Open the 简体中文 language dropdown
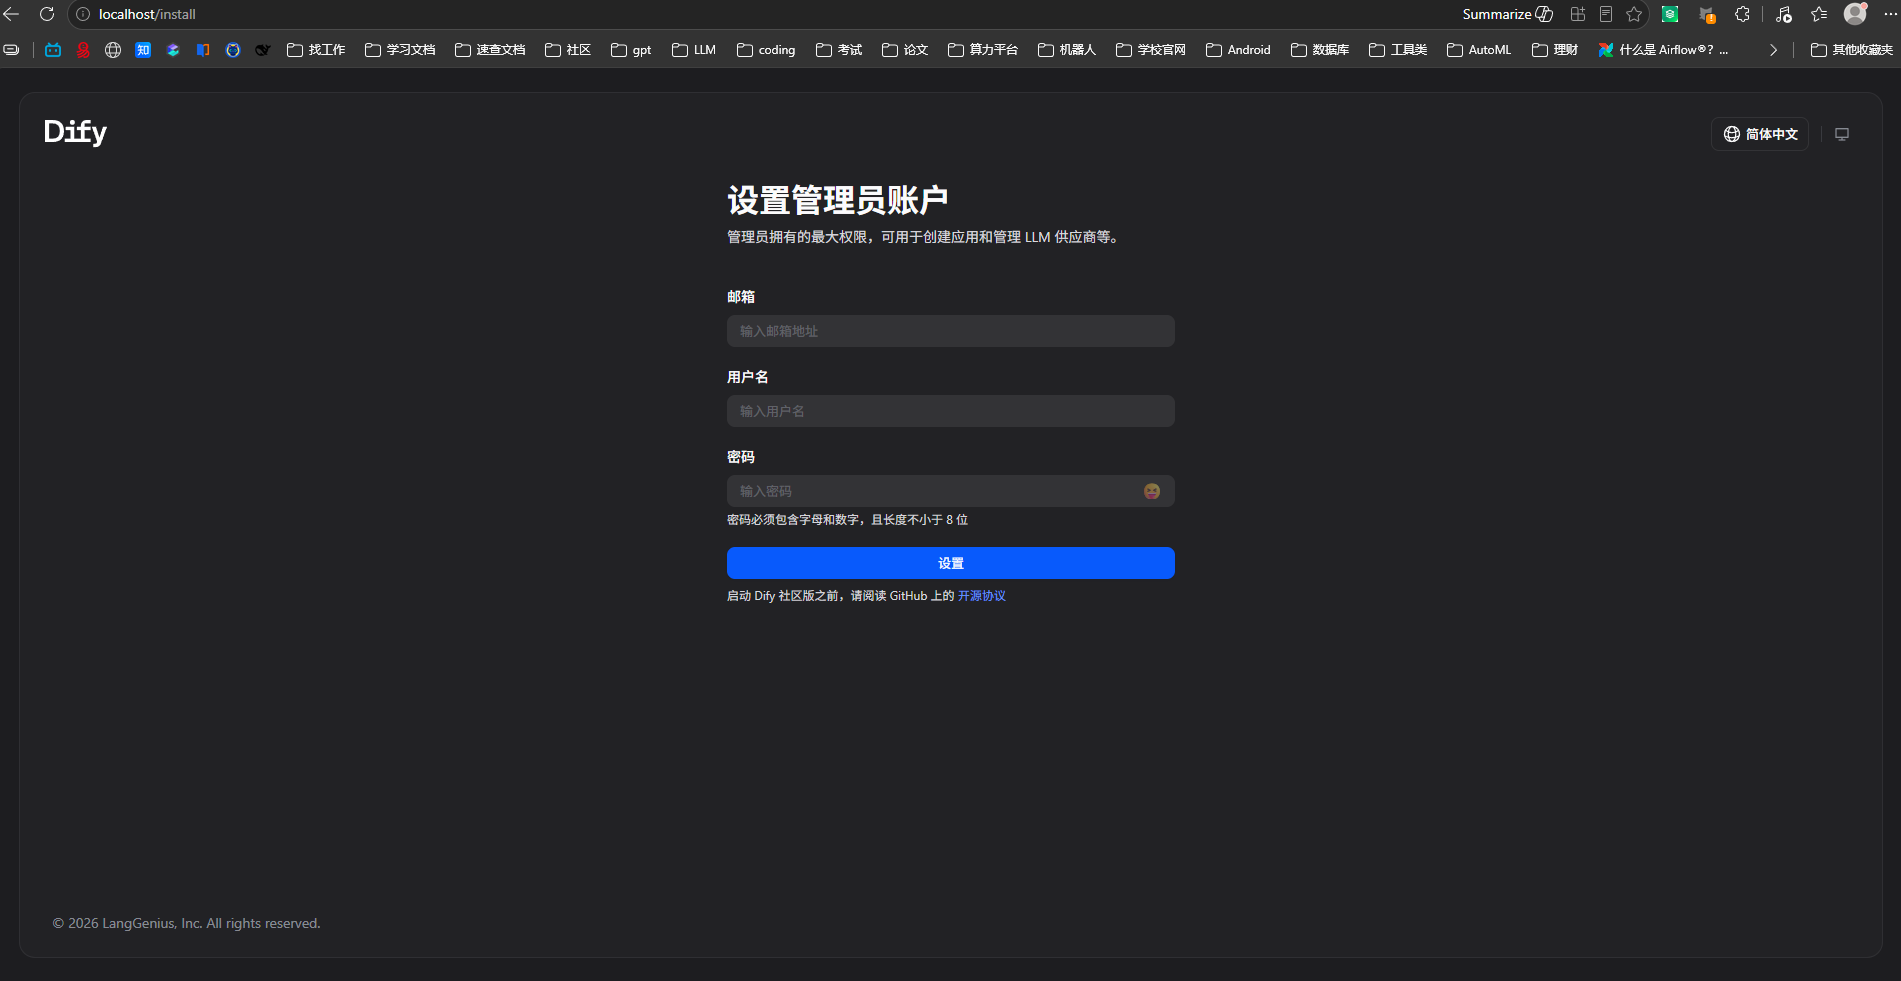 tap(1760, 134)
